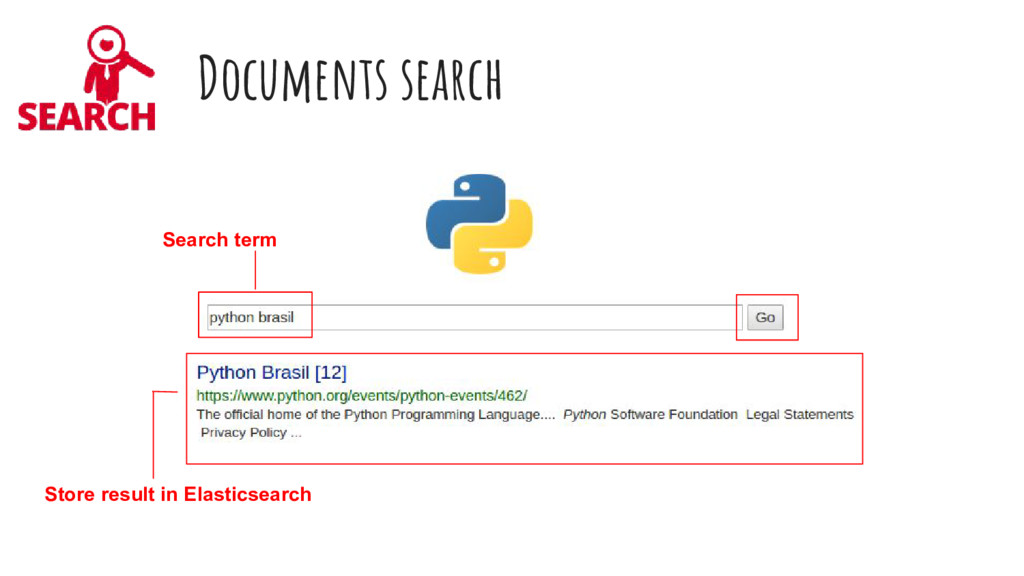Click the 'Privacy Policy ...' snippet text
Viewport: 1024px width, 576px height.
(251, 432)
